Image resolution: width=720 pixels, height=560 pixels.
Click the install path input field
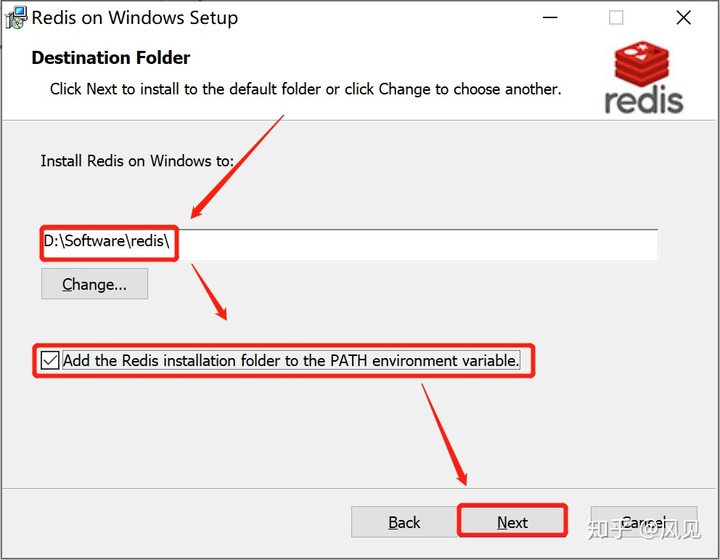349,244
